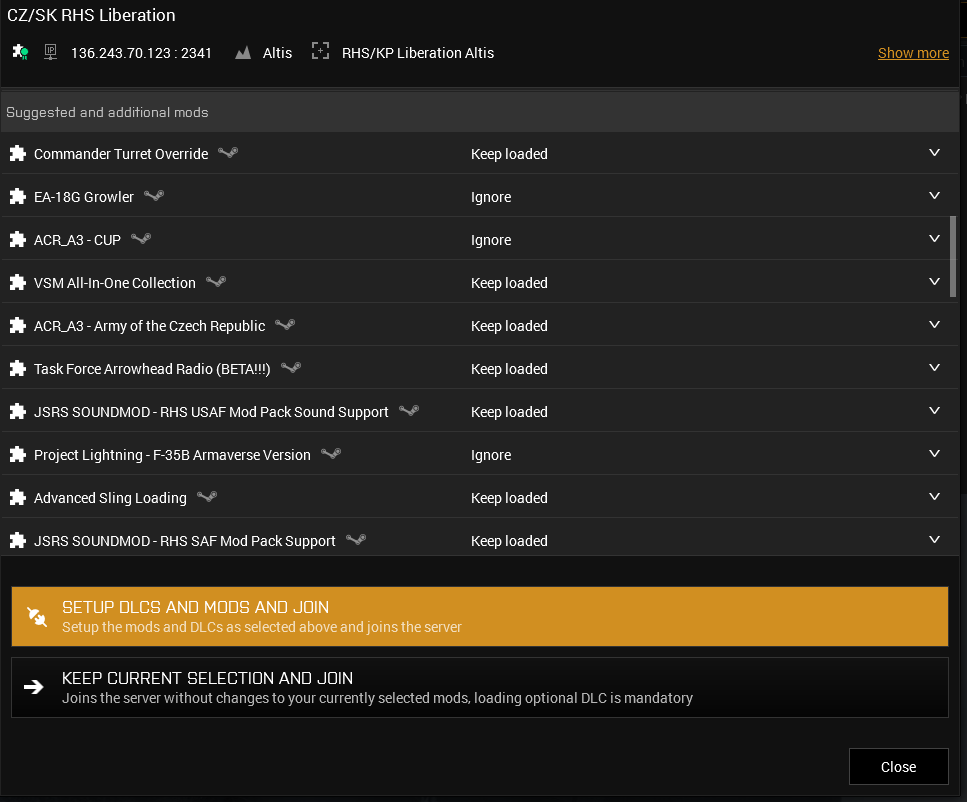Expand details for Task Force Arrowhead Radio

935,368
